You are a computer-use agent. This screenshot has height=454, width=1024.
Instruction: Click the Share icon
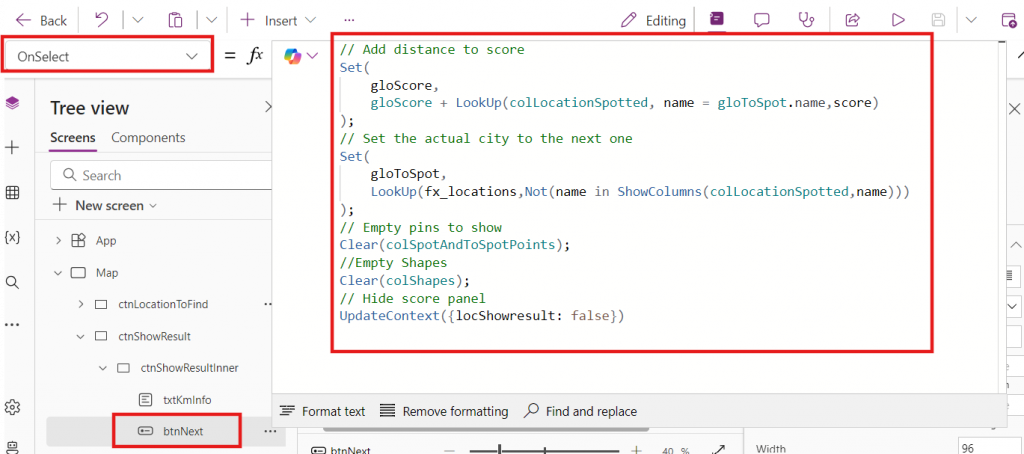pyautogui.click(x=852, y=20)
